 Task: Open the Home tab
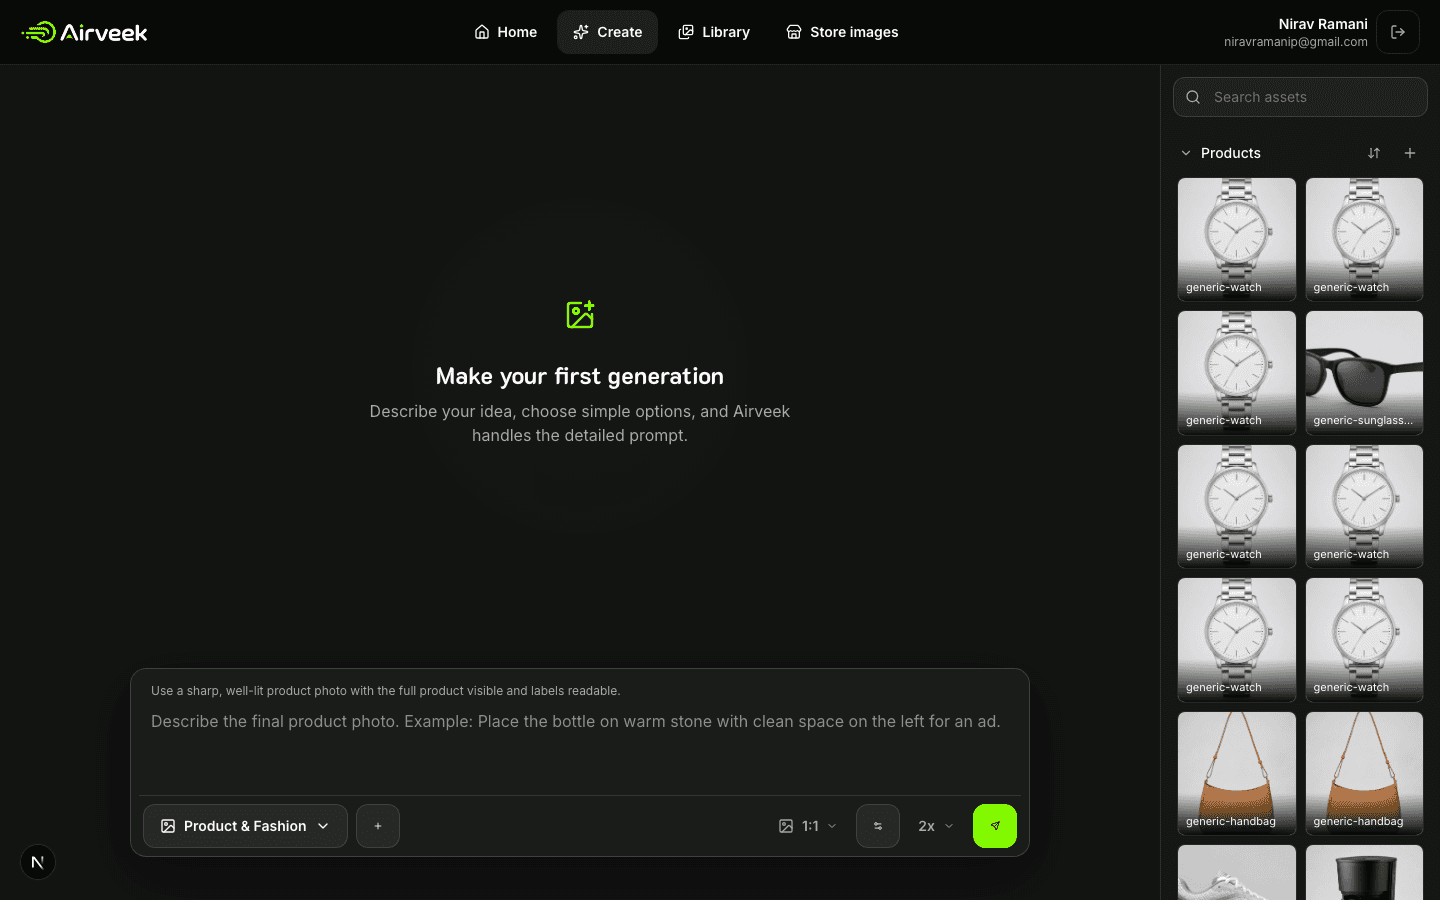pyautogui.click(x=505, y=32)
